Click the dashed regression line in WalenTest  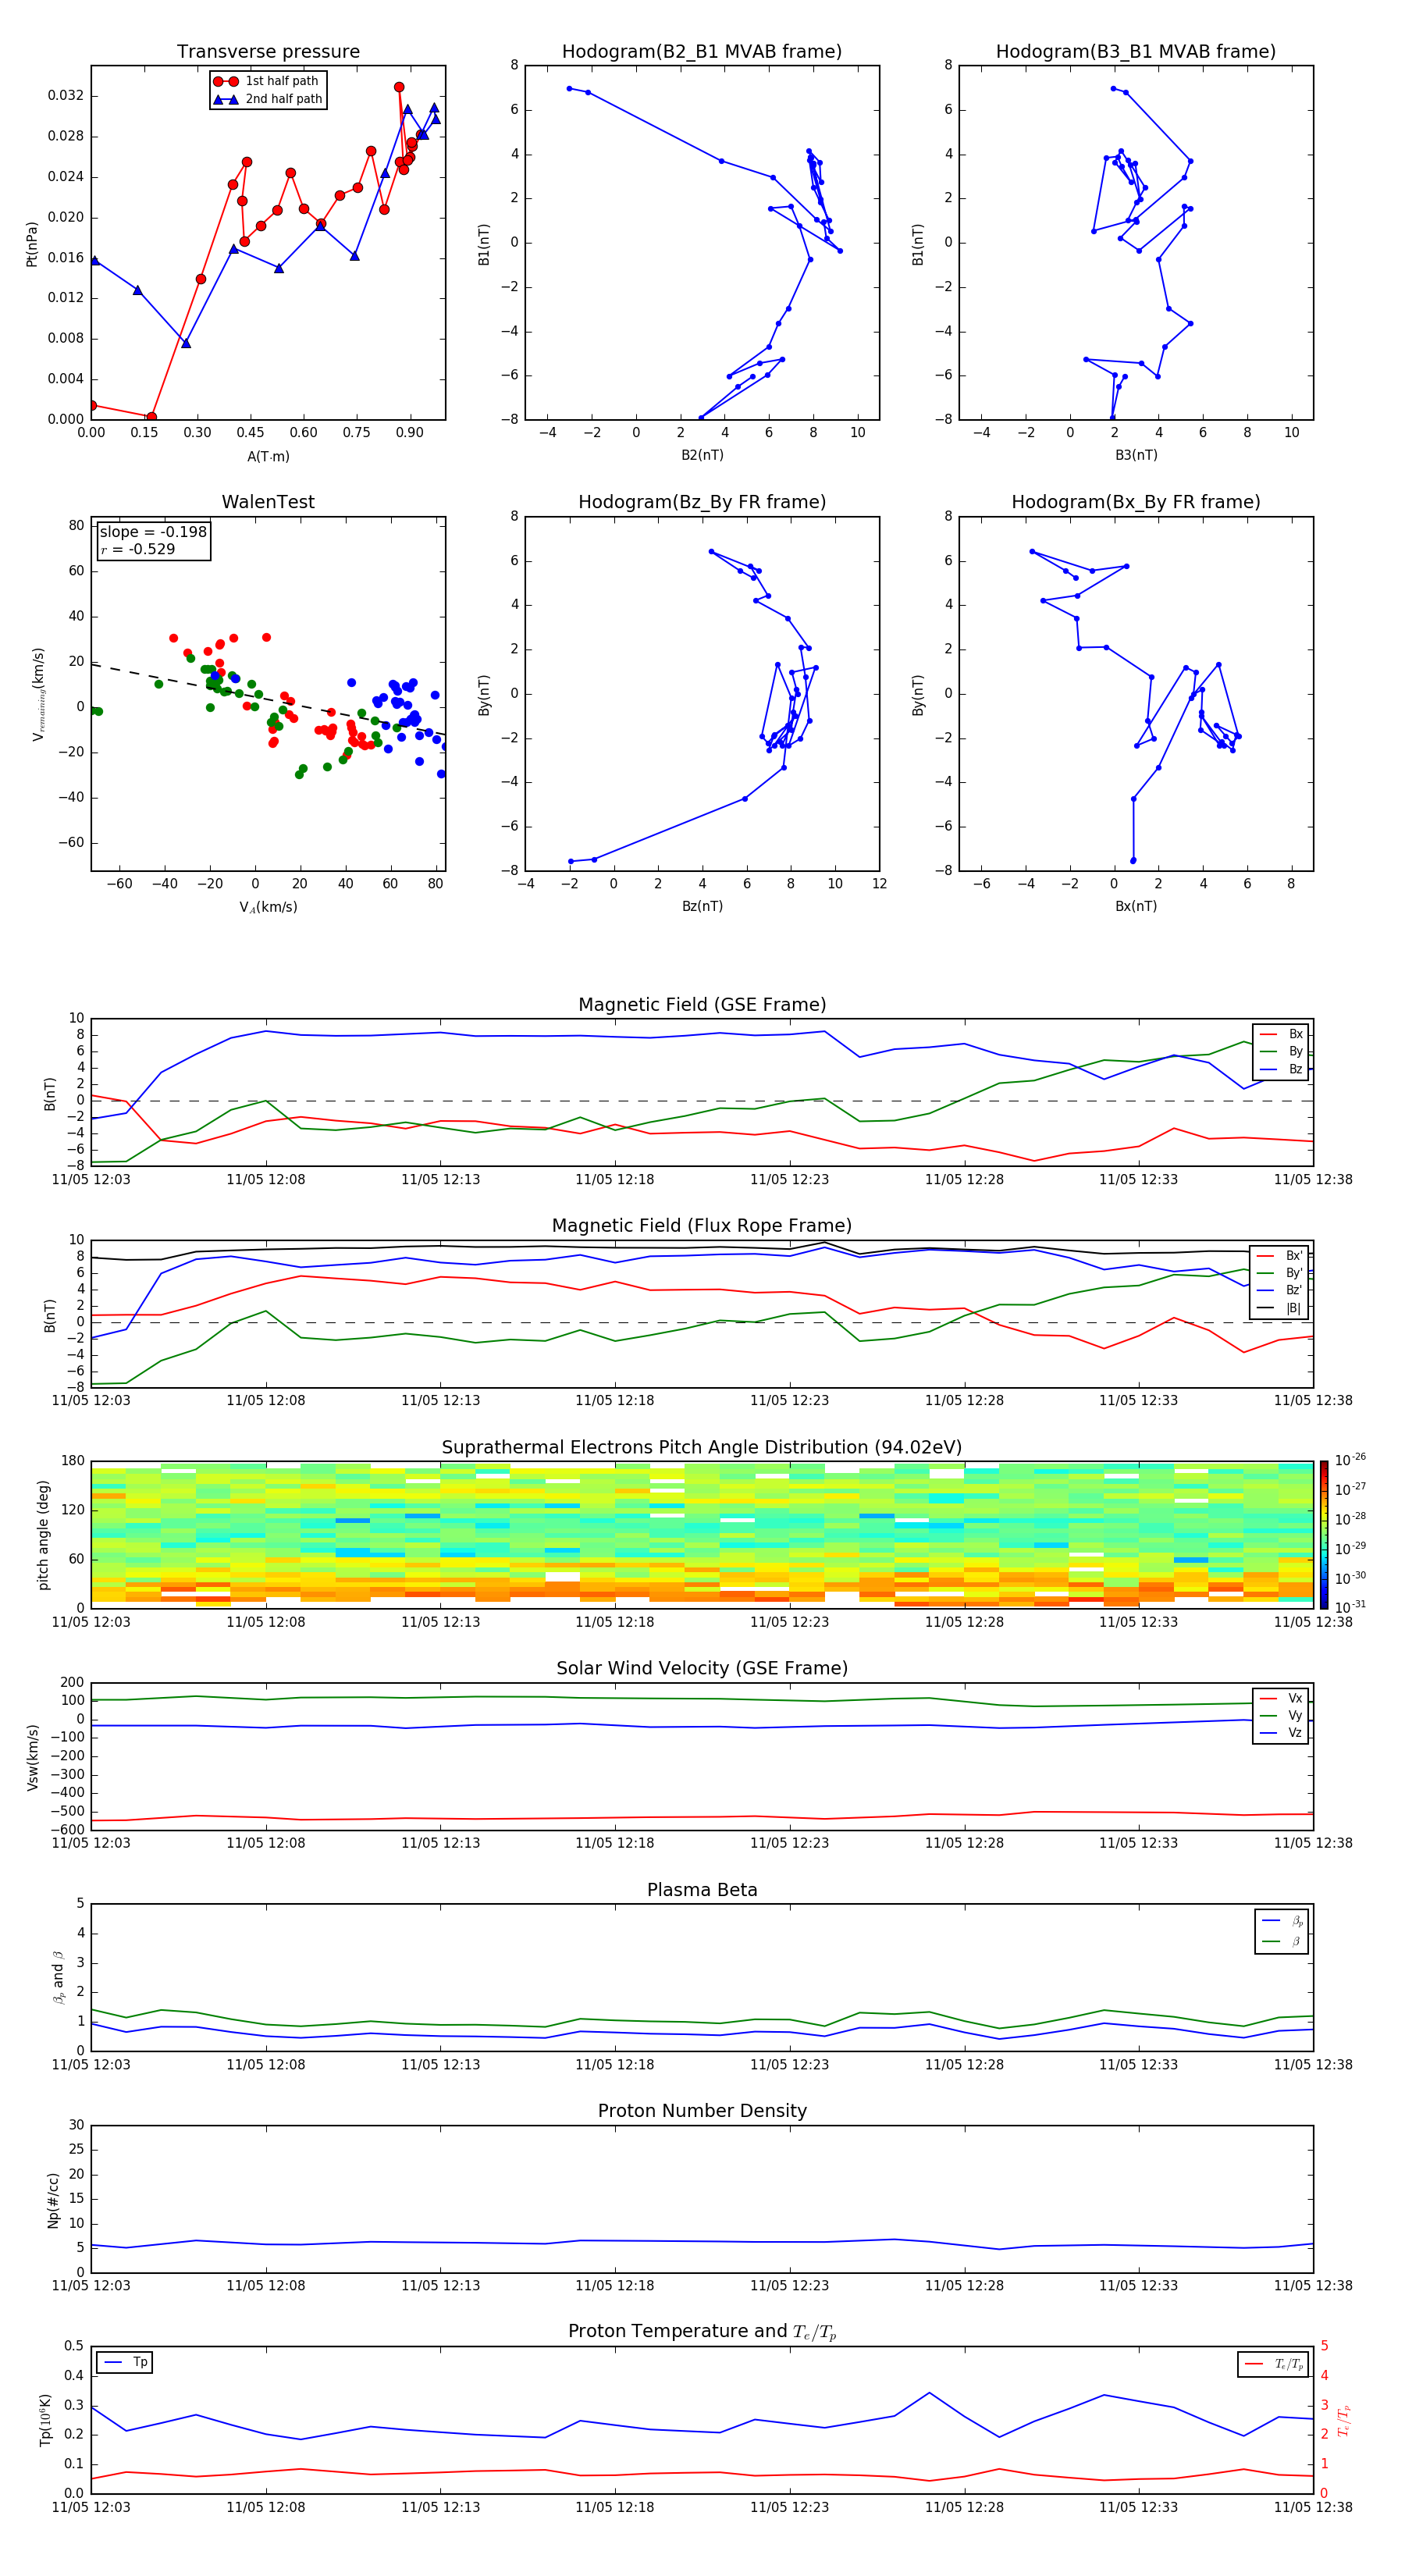point(268,699)
